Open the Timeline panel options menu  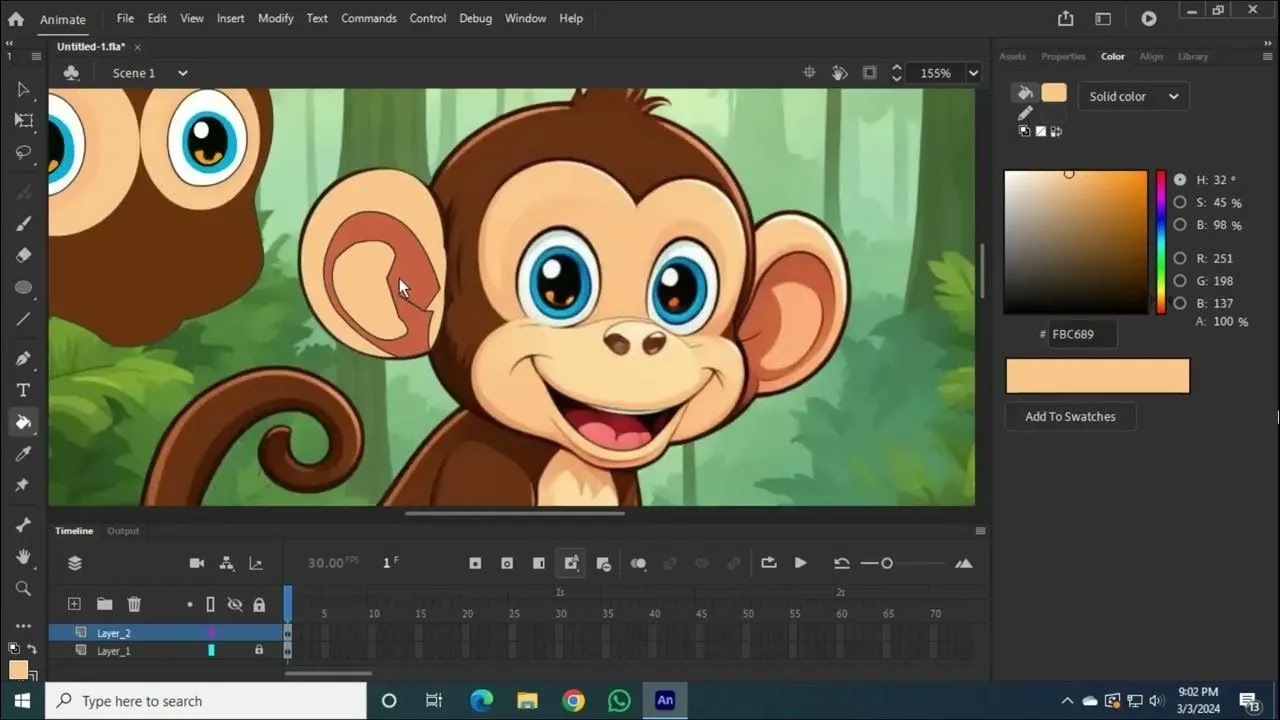[980, 531]
